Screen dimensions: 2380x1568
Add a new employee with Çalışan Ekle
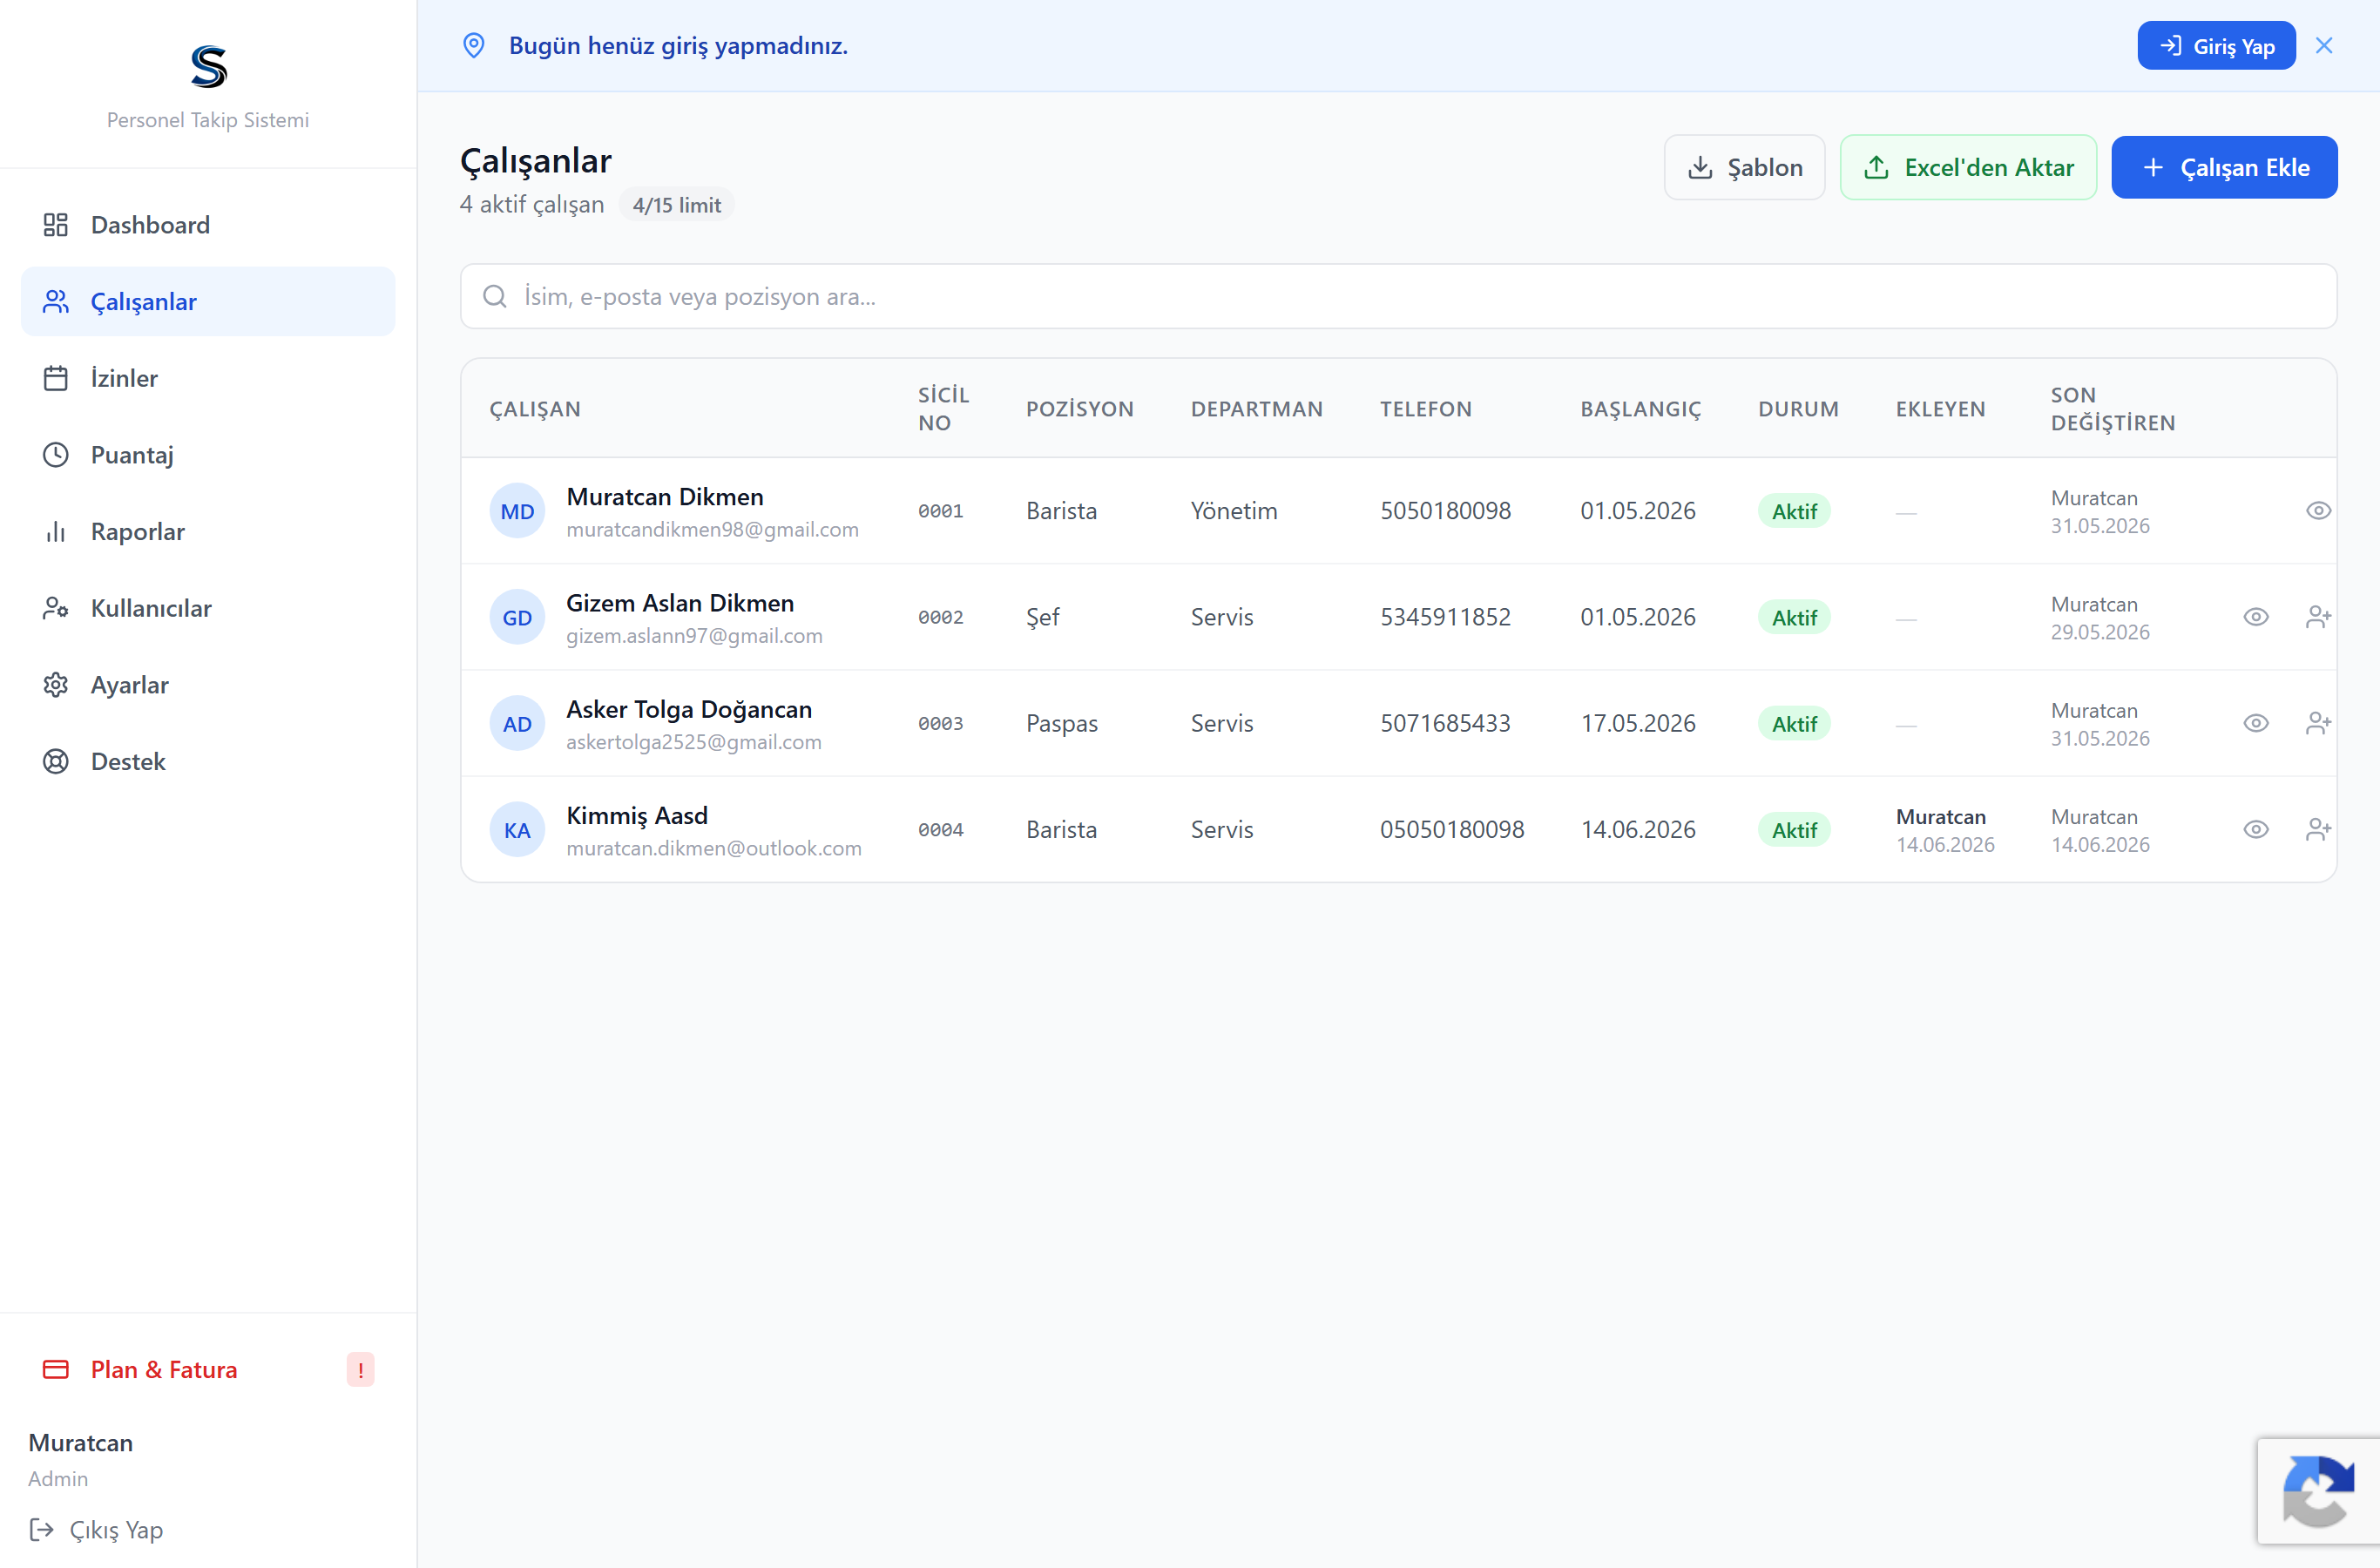pyautogui.click(x=2224, y=167)
